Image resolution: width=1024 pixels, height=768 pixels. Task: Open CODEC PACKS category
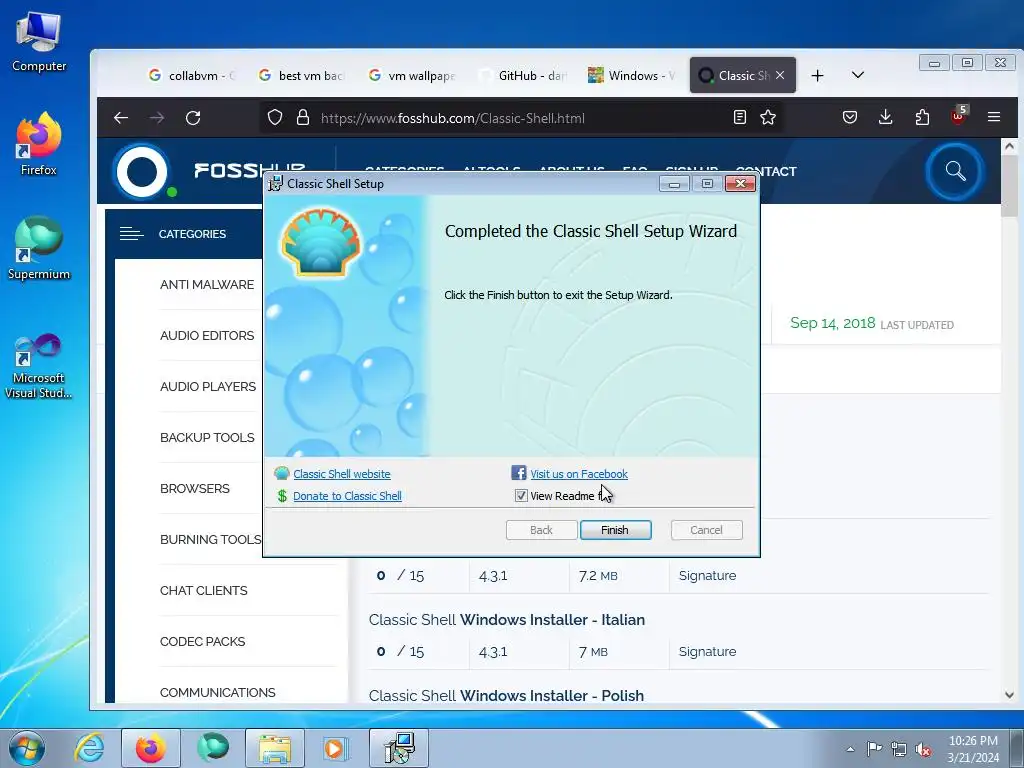pos(202,641)
